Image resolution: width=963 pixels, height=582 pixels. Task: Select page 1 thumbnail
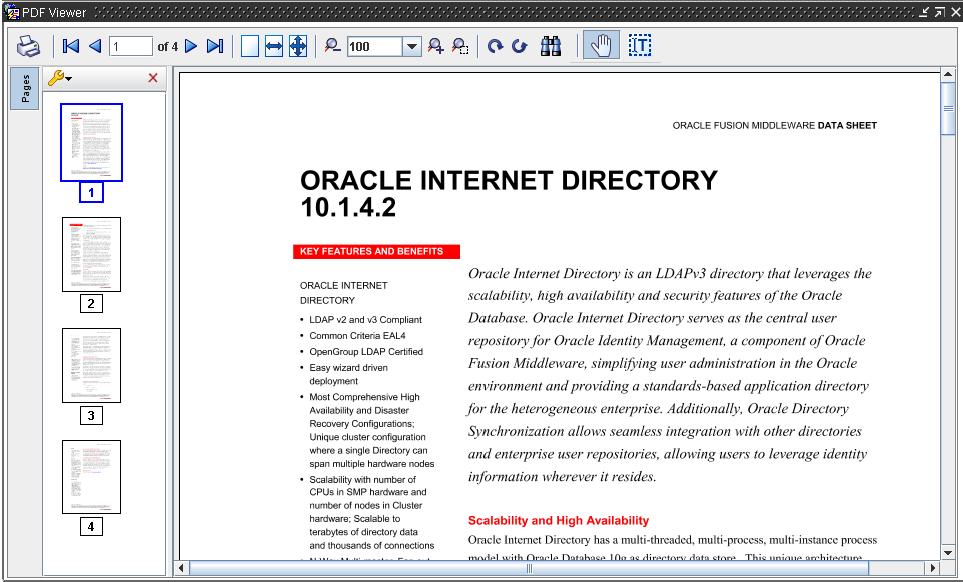tap(92, 142)
